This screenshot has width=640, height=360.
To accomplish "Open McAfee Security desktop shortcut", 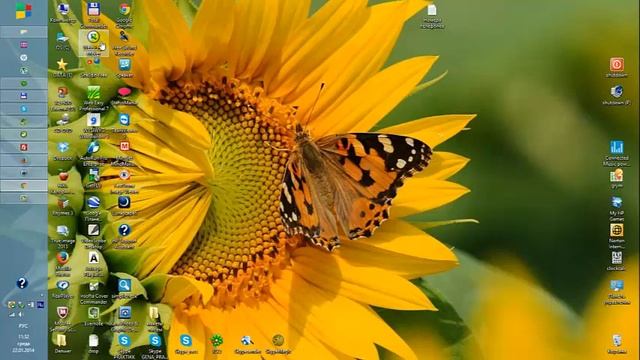I will (62, 319).
